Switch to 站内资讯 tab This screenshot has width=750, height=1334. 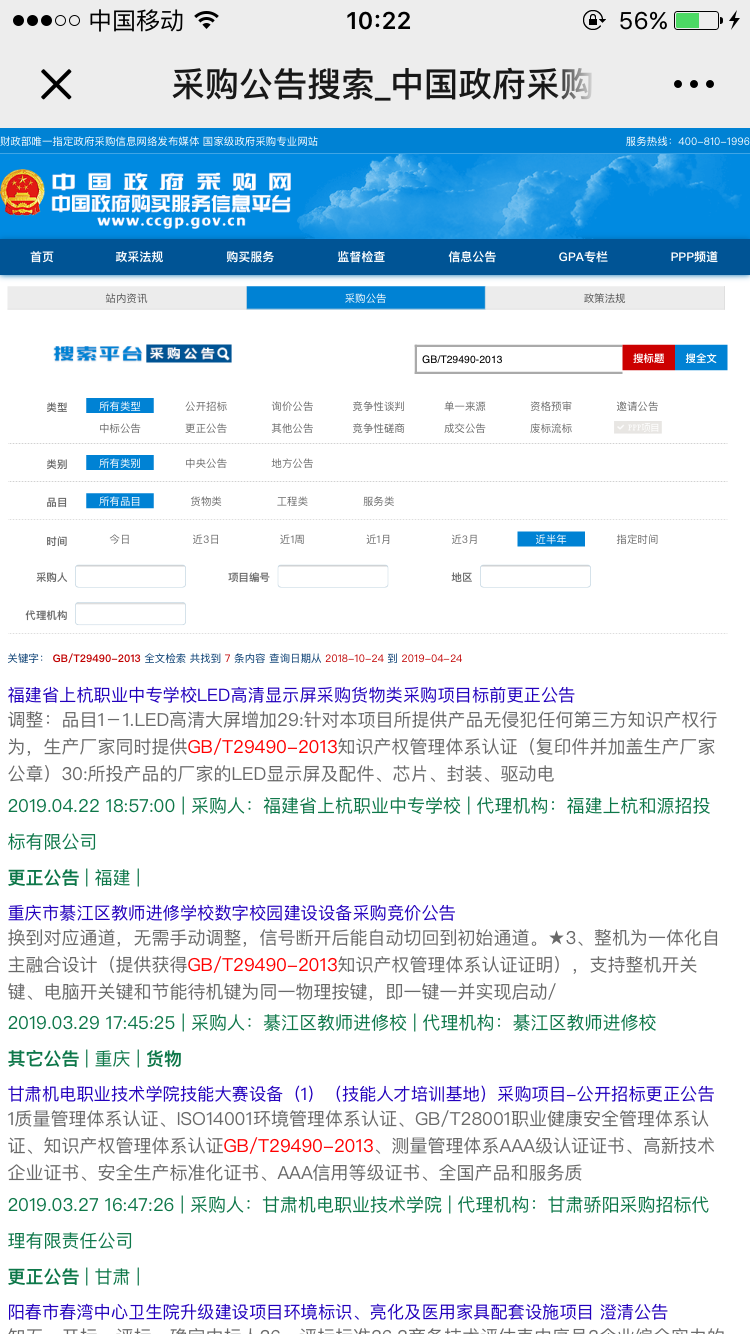coord(127,298)
